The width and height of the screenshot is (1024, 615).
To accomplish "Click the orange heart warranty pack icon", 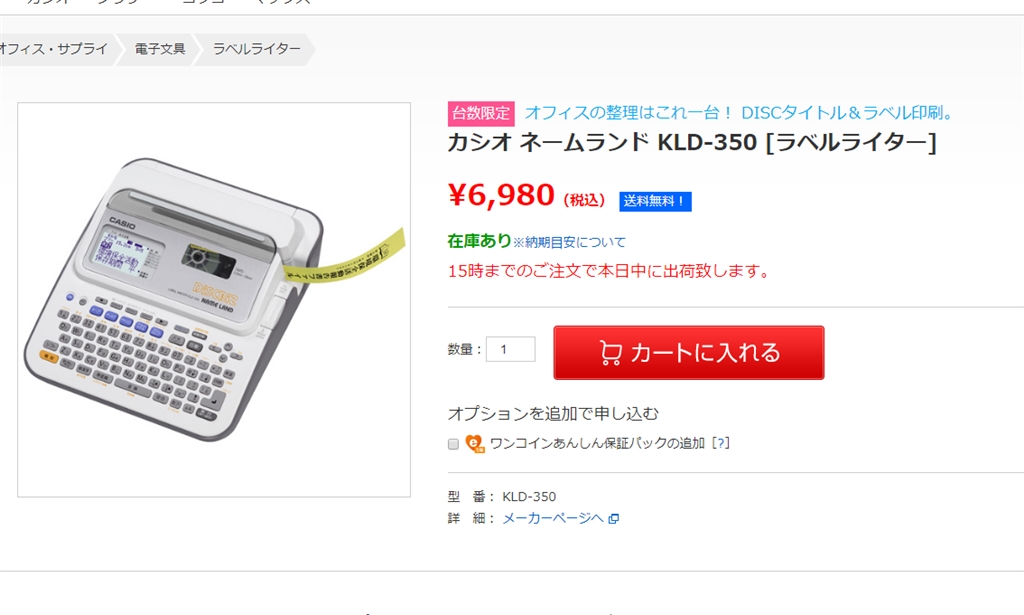I will coord(475,444).
